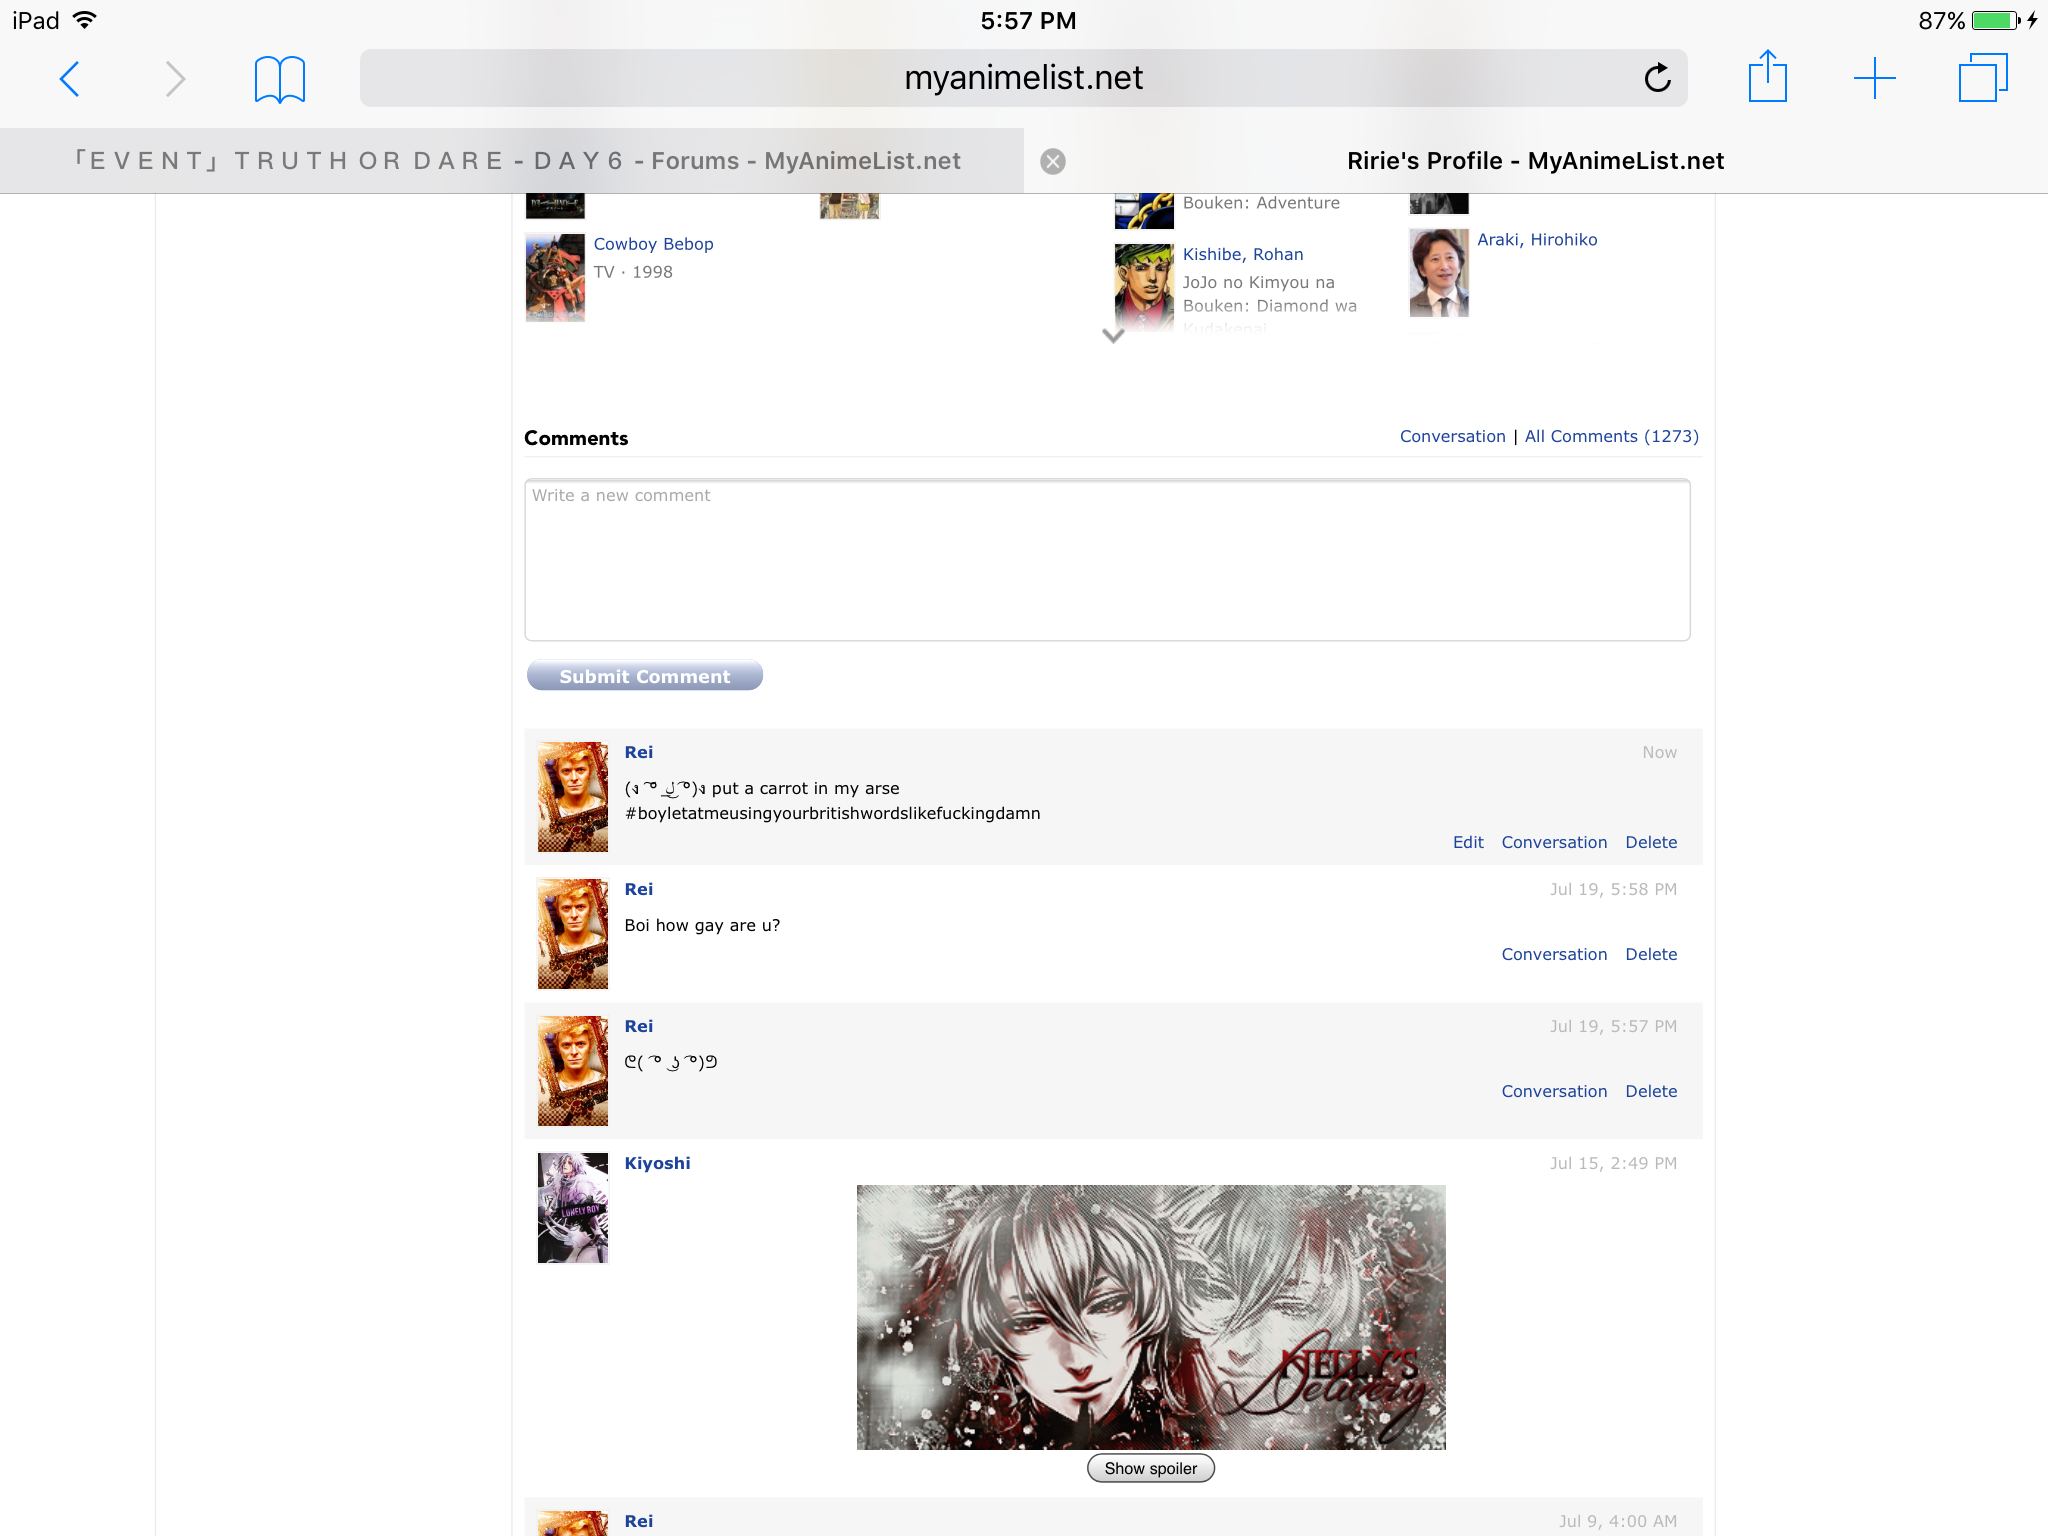Select Ririe's Profile tab
This screenshot has height=1536, width=2048.
pyautogui.click(x=1535, y=161)
